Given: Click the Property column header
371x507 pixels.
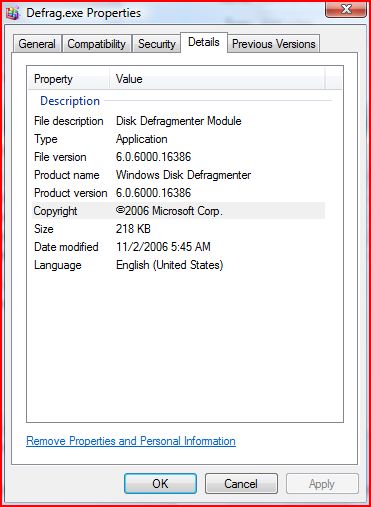Looking at the screenshot, I should pos(69,79).
